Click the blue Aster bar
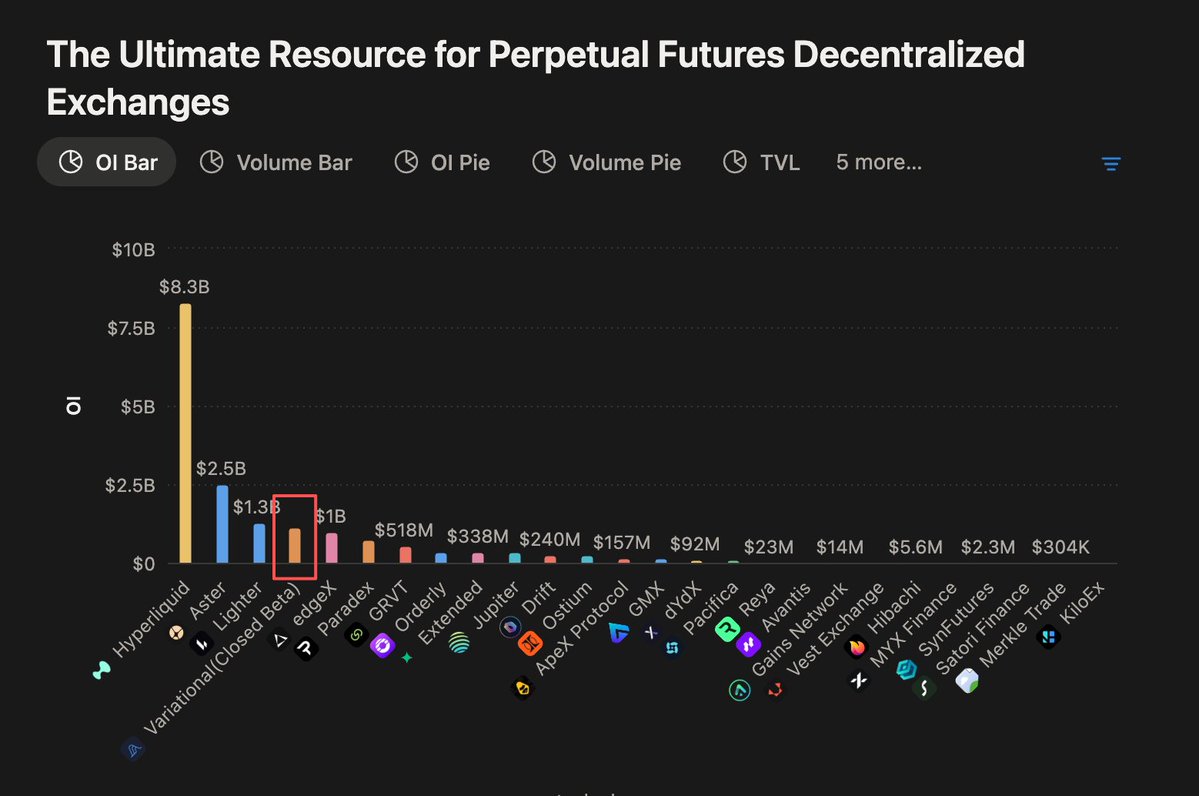The width and height of the screenshot is (1199, 796). point(222,524)
